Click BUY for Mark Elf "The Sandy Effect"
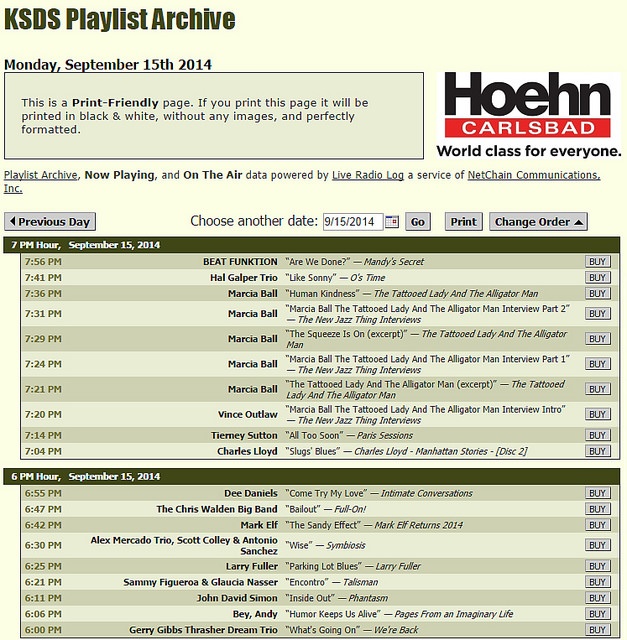The image size is (627, 640). [598, 525]
